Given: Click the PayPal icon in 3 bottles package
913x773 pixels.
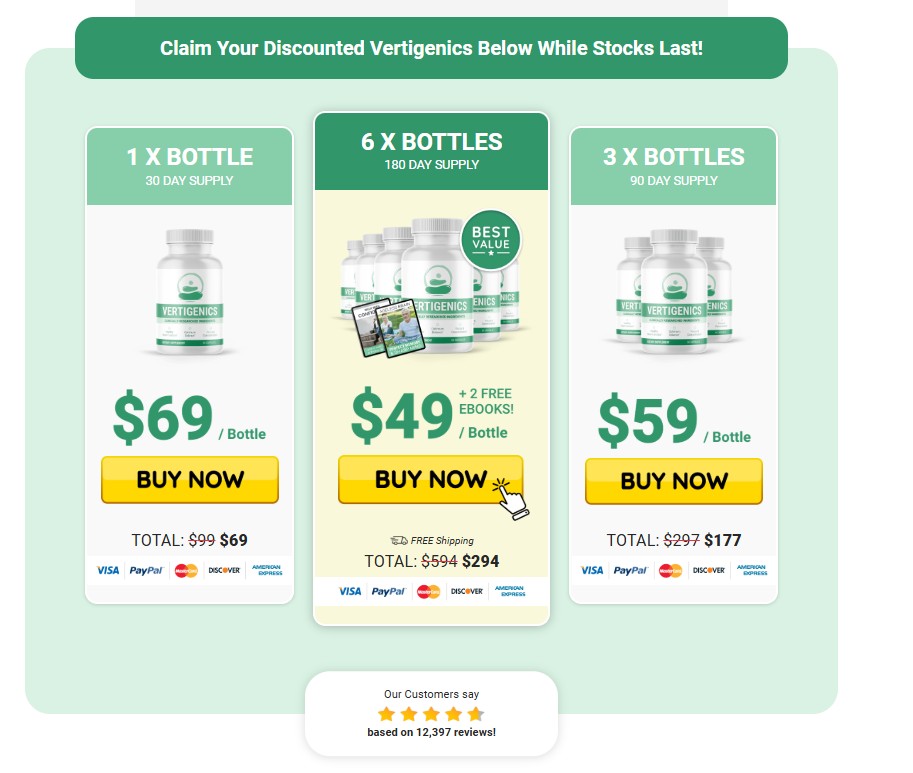Looking at the screenshot, I should click(x=630, y=571).
